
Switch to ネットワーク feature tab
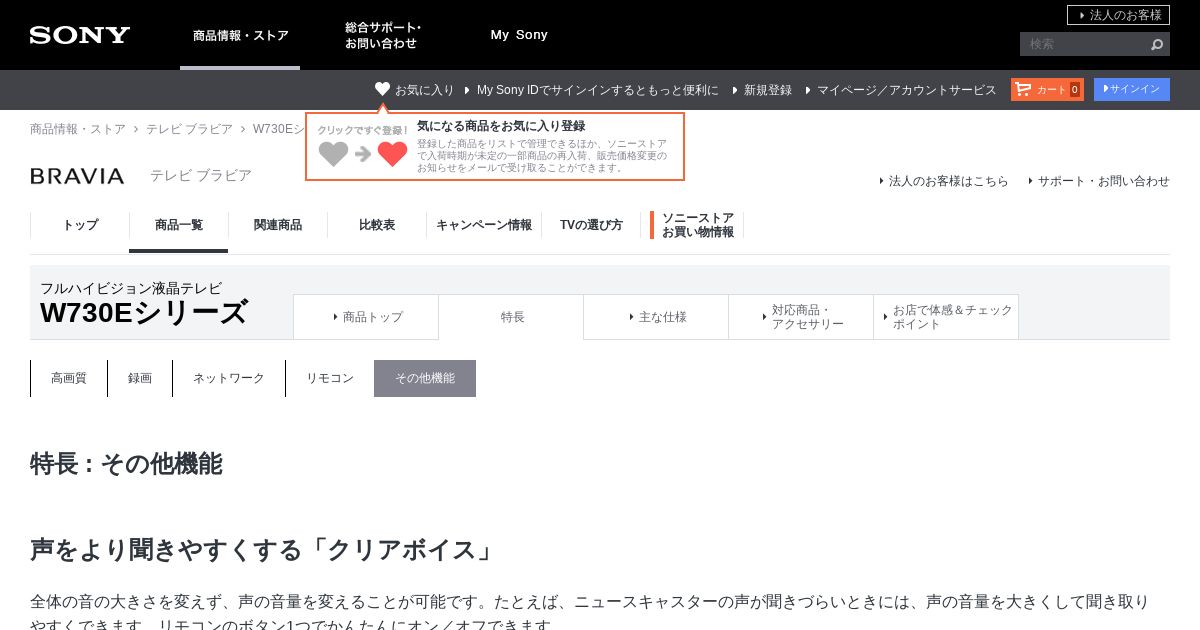[x=229, y=378]
